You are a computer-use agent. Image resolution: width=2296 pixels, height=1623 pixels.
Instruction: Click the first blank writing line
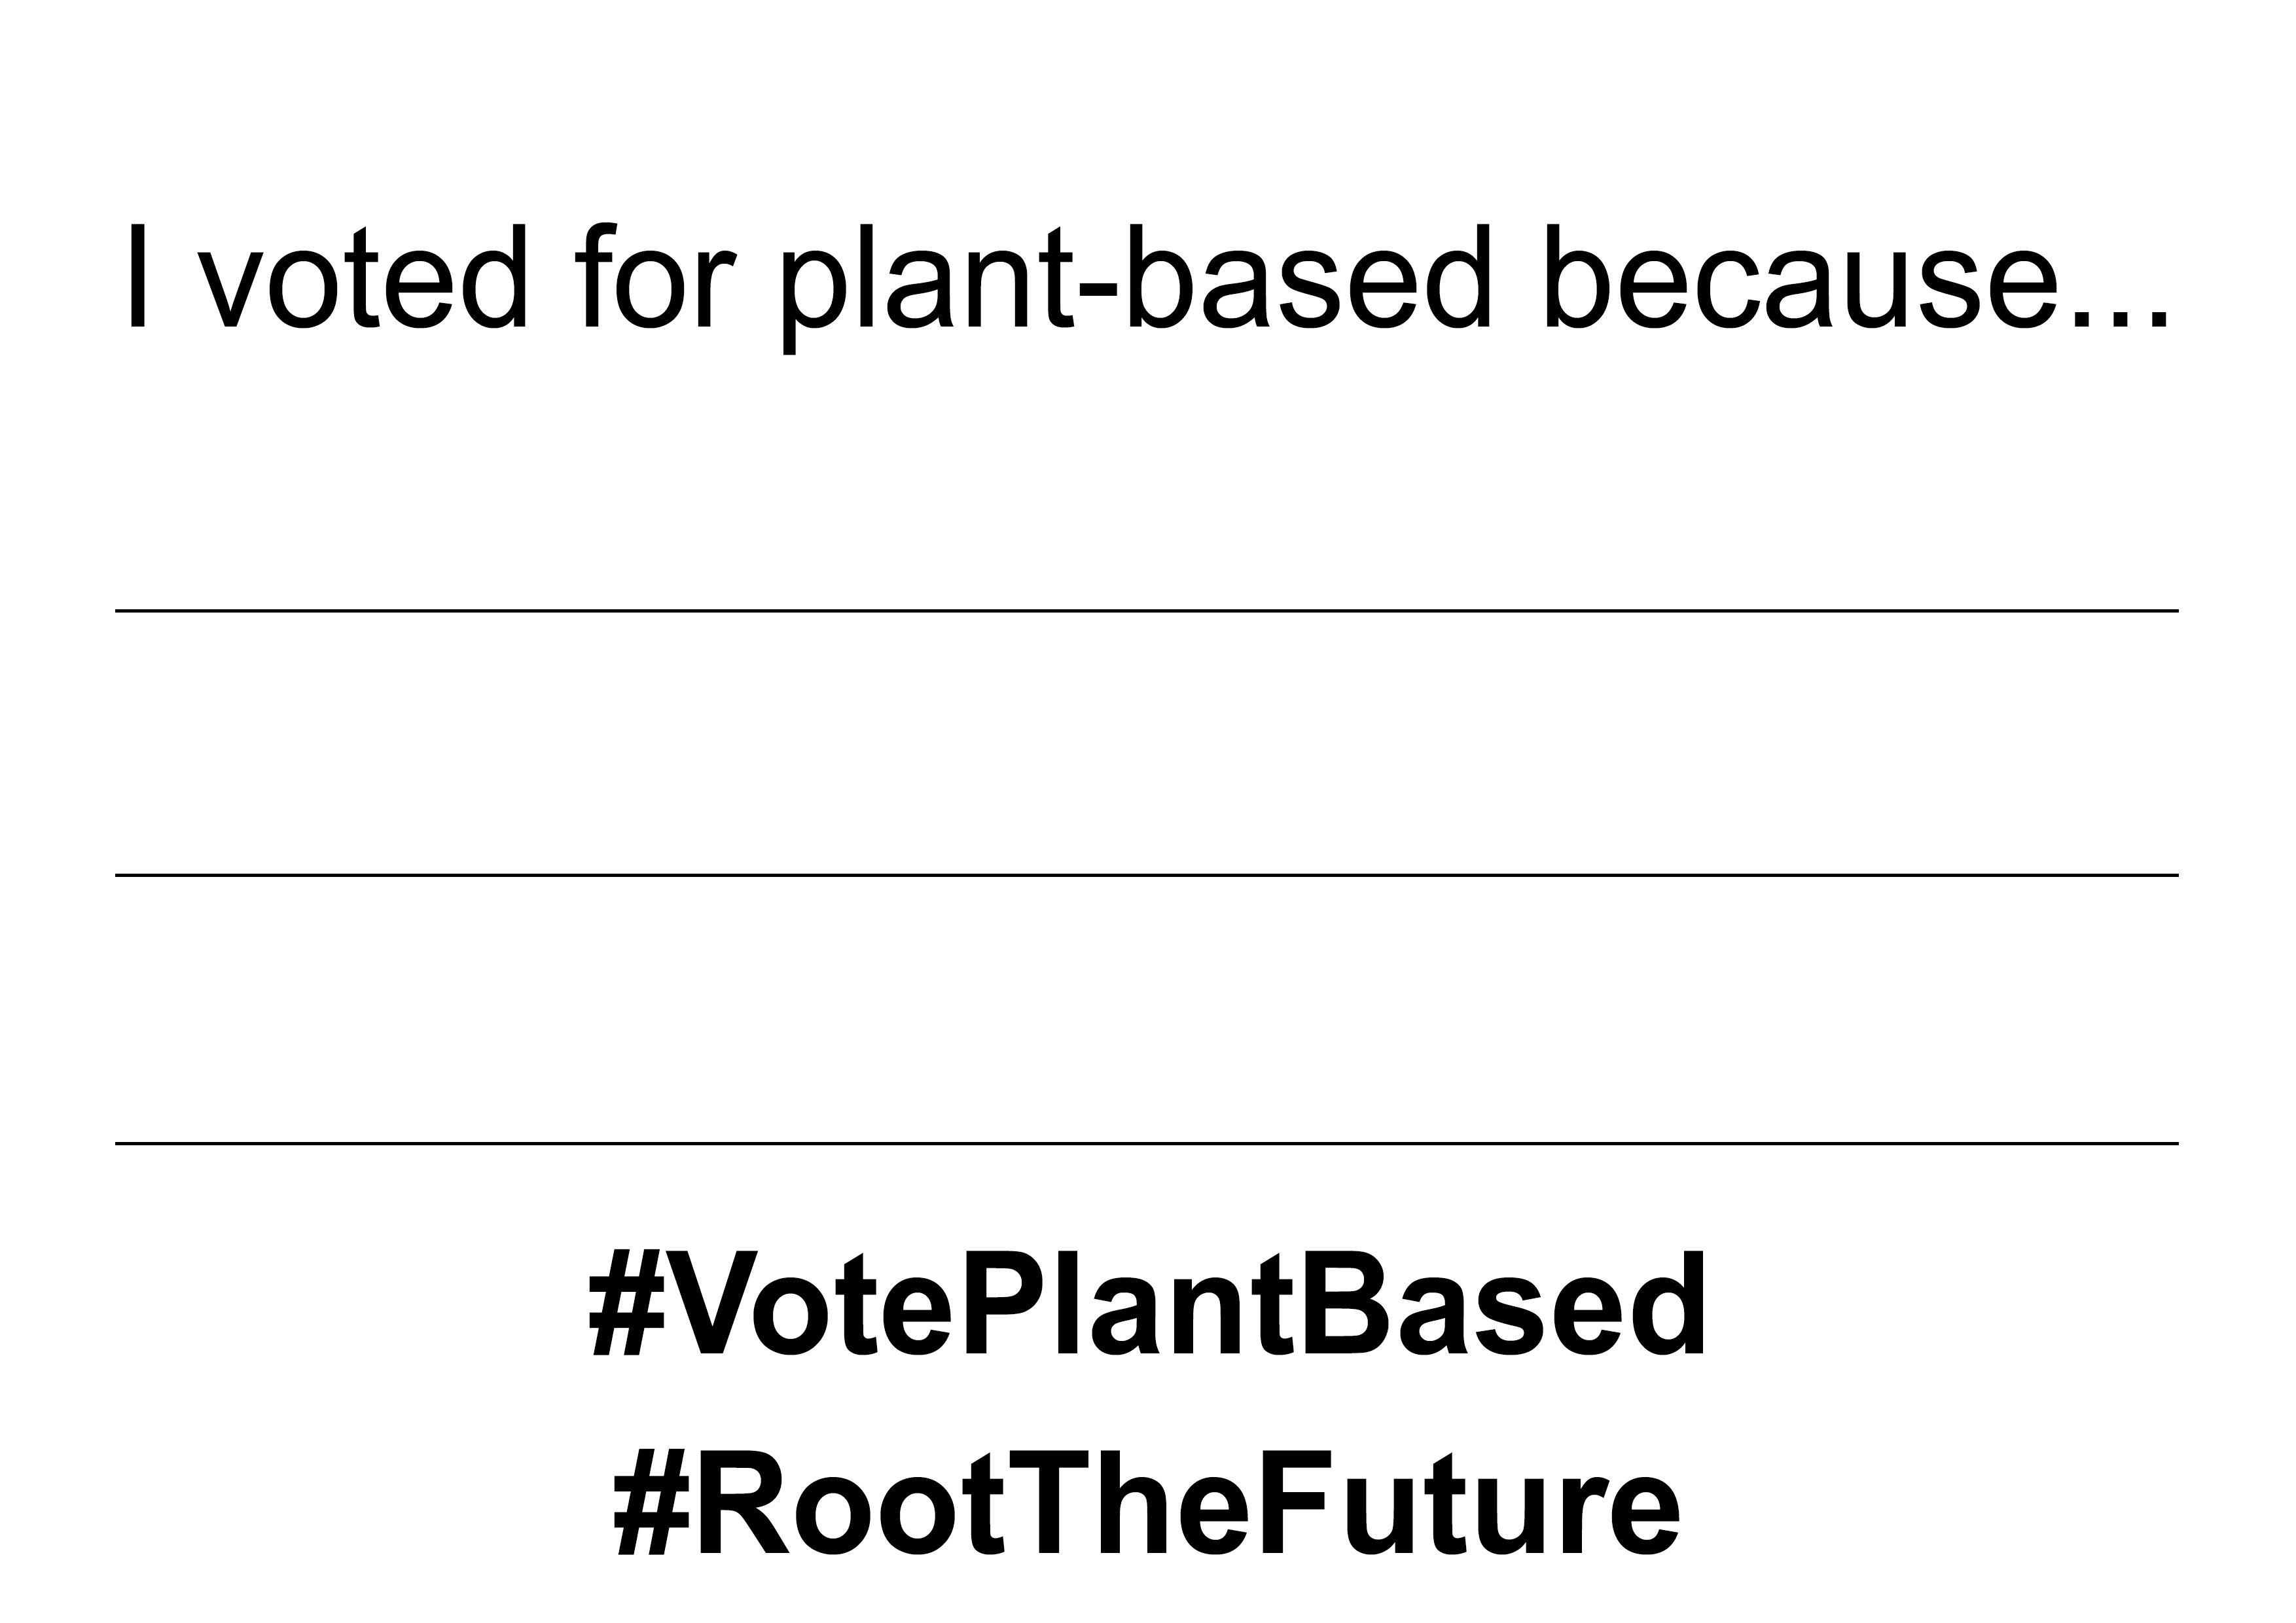click(x=1146, y=610)
